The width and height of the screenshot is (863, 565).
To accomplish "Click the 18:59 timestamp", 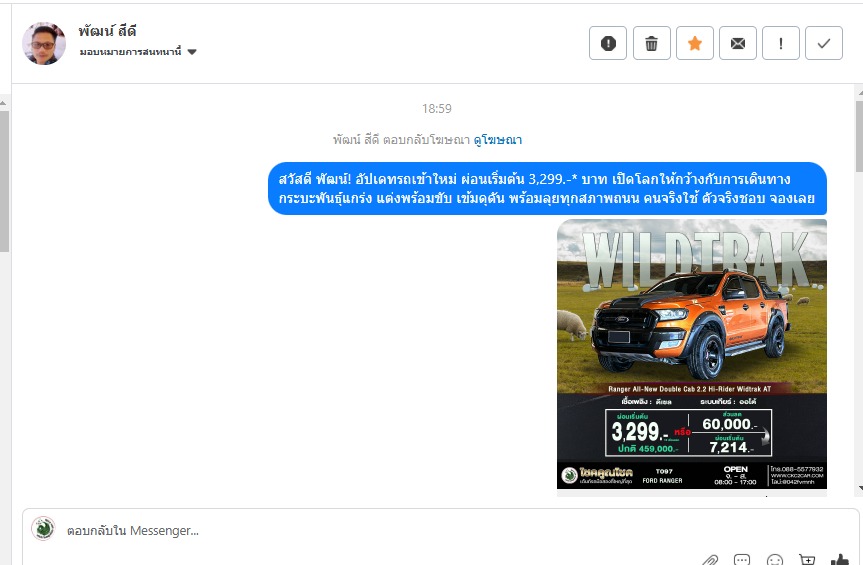I will pos(436,108).
